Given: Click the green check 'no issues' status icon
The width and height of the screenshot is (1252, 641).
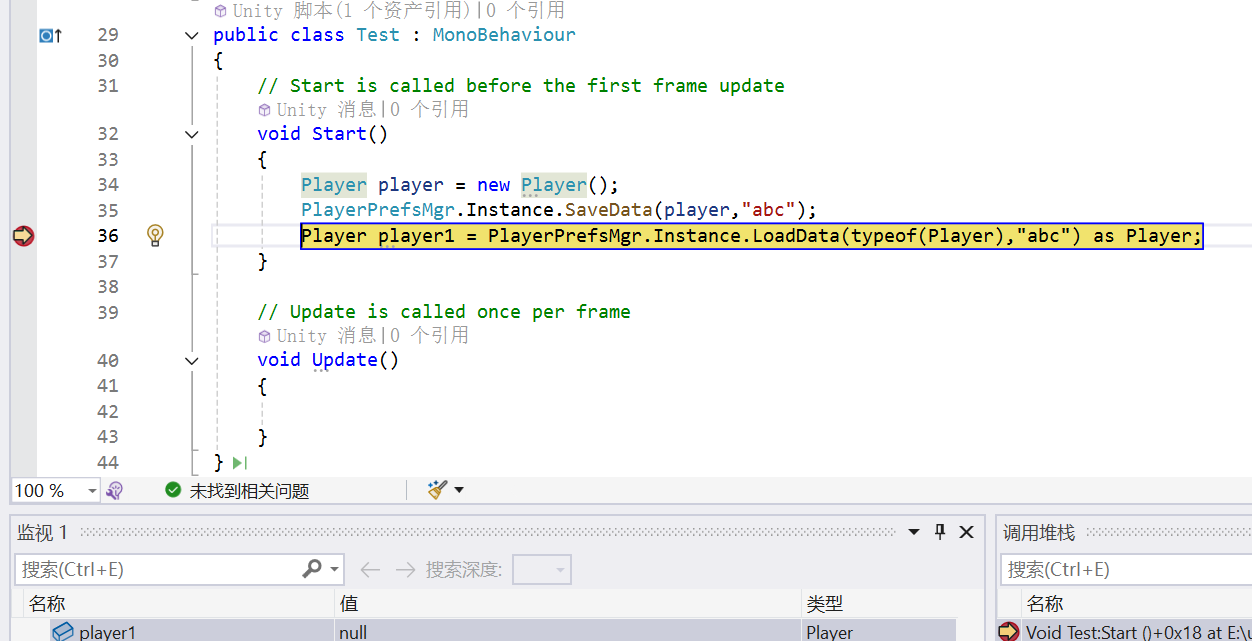Looking at the screenshot, I should pyautogui.click(x=173, y=490).
